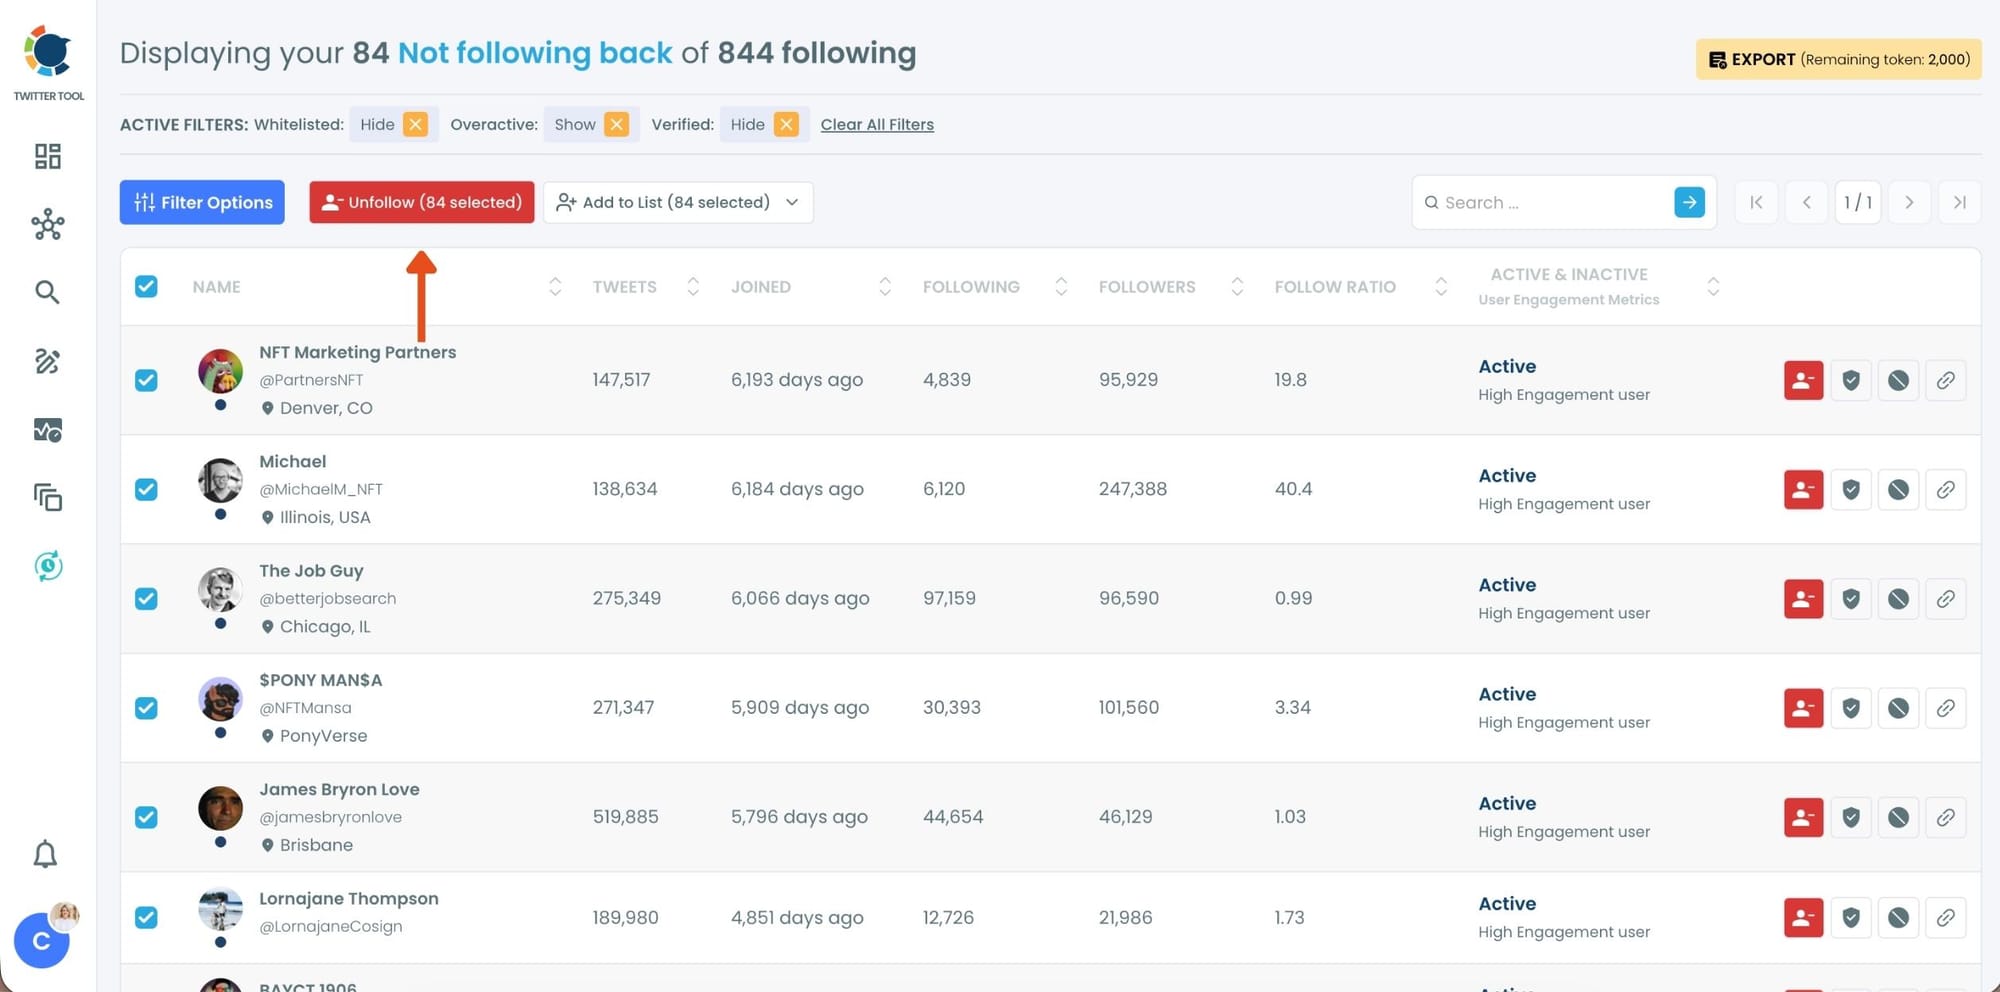Click the page indicator 1 / 1
This screenshot has width=2000, height=992.
pyautogui.click(x=1858, y=202)
